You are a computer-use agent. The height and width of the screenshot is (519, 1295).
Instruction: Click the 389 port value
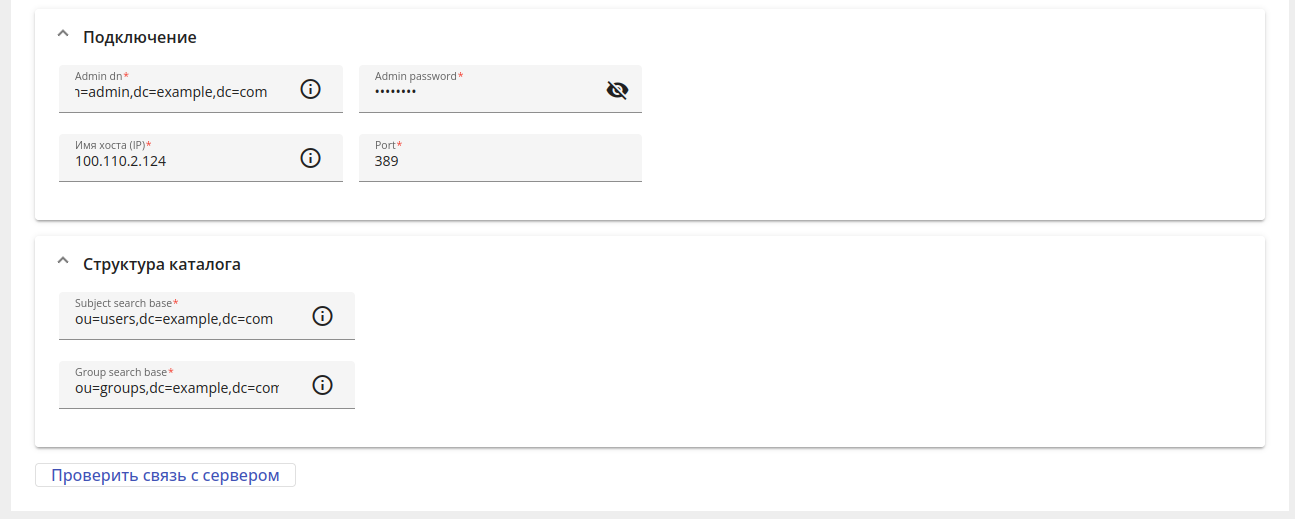pyautogui.click(x=387, y=160)
